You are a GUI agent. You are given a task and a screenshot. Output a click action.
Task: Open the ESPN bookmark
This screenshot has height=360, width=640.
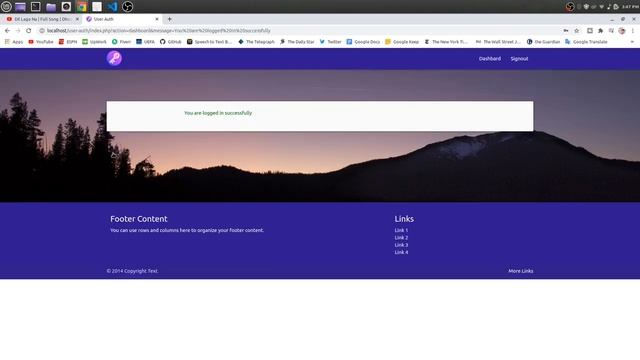(68, 42)
